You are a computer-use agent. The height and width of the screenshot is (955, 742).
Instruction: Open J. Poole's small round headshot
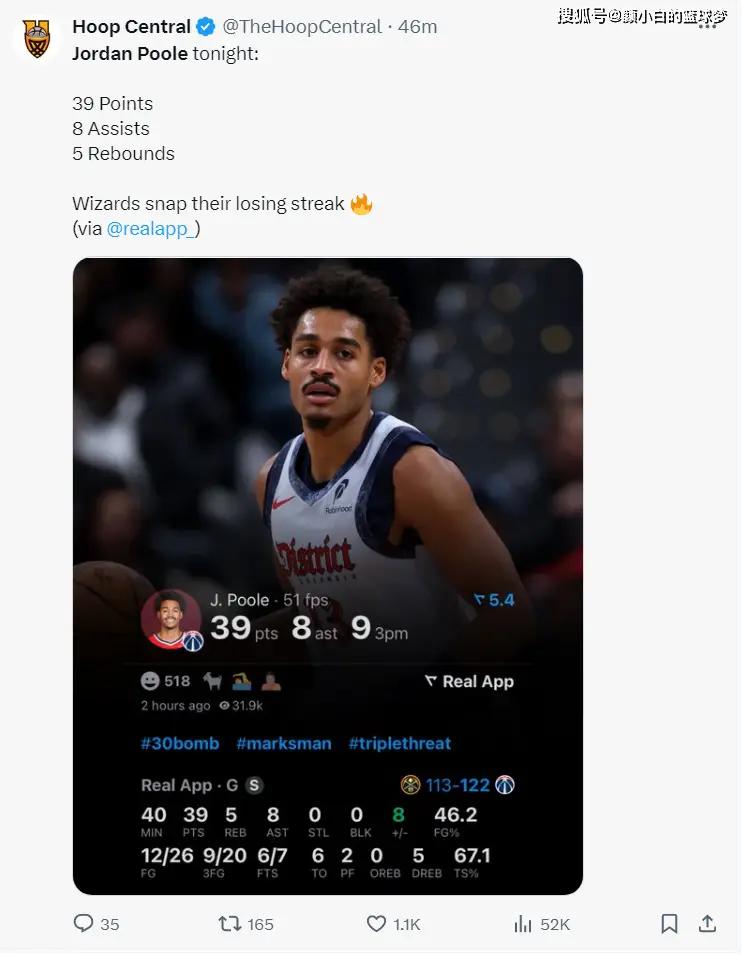tap(171, 619)
